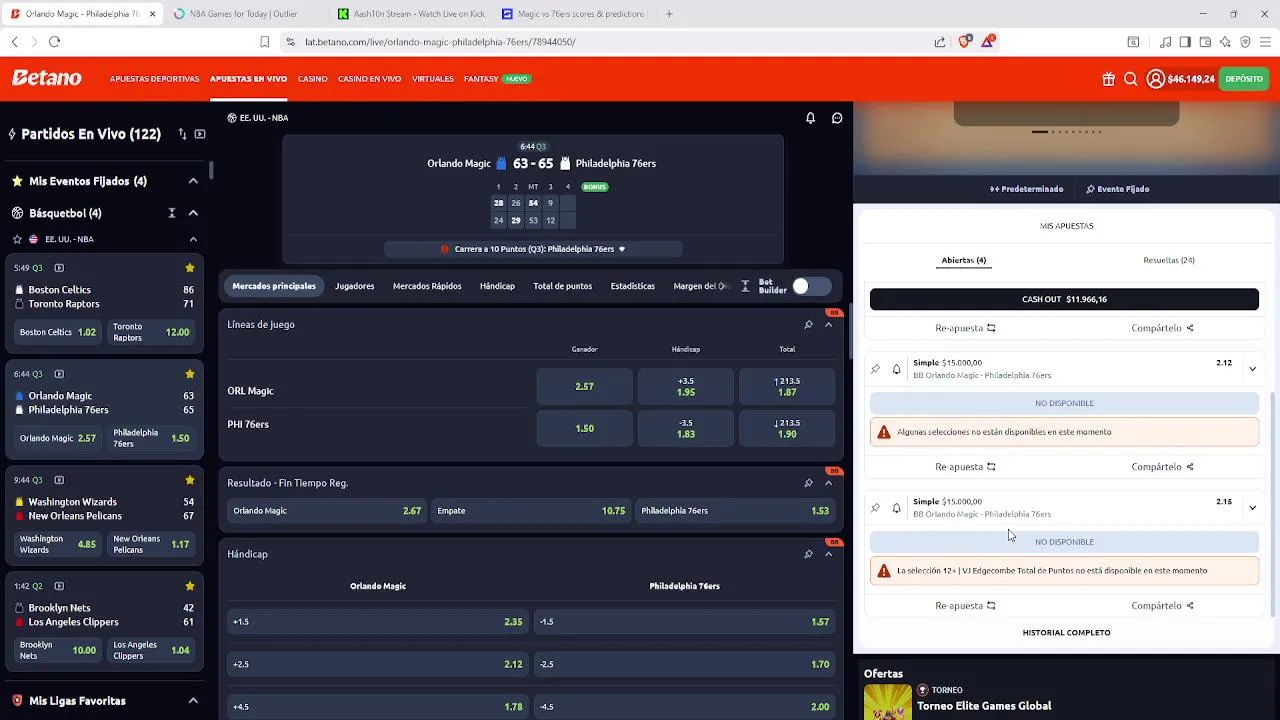Screen dimensions: 1280x720
Task: Open the gift promotions icon in header
Action: (x=1108, y=79)
